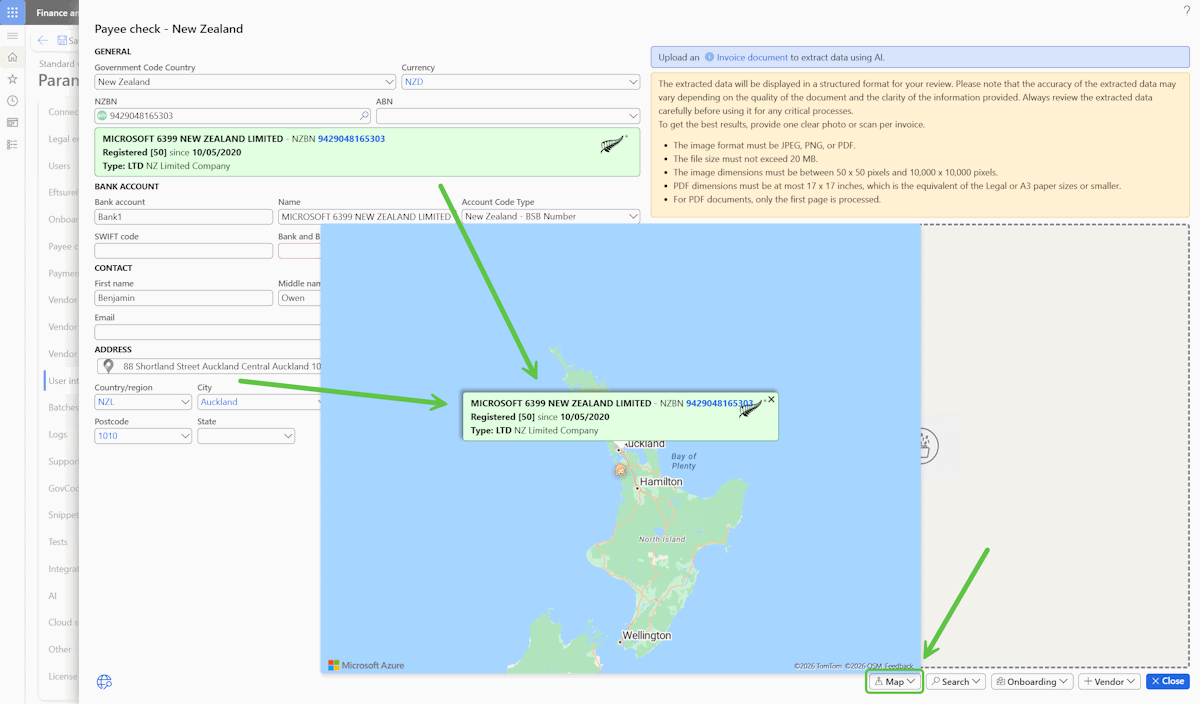The height and width of the screenshot is (704, 1200).
Task: Open the app launcher waffle icon
Action: (12, 13)
